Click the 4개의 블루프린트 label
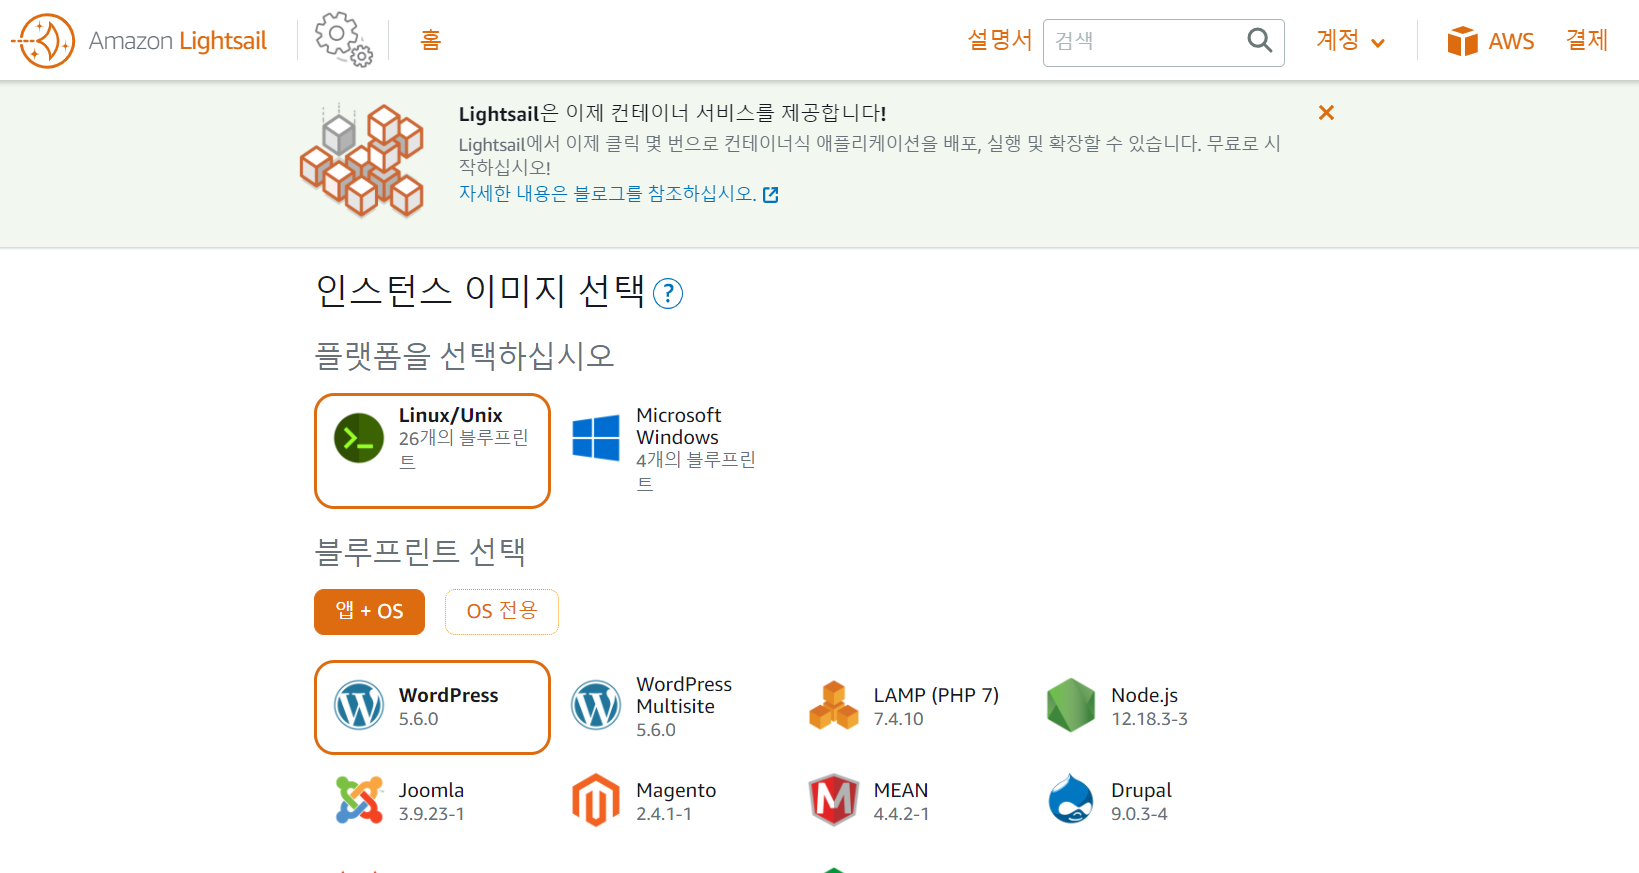Image resolution: width=1639 pixels, height=873 pixels. tap(696, 471)
